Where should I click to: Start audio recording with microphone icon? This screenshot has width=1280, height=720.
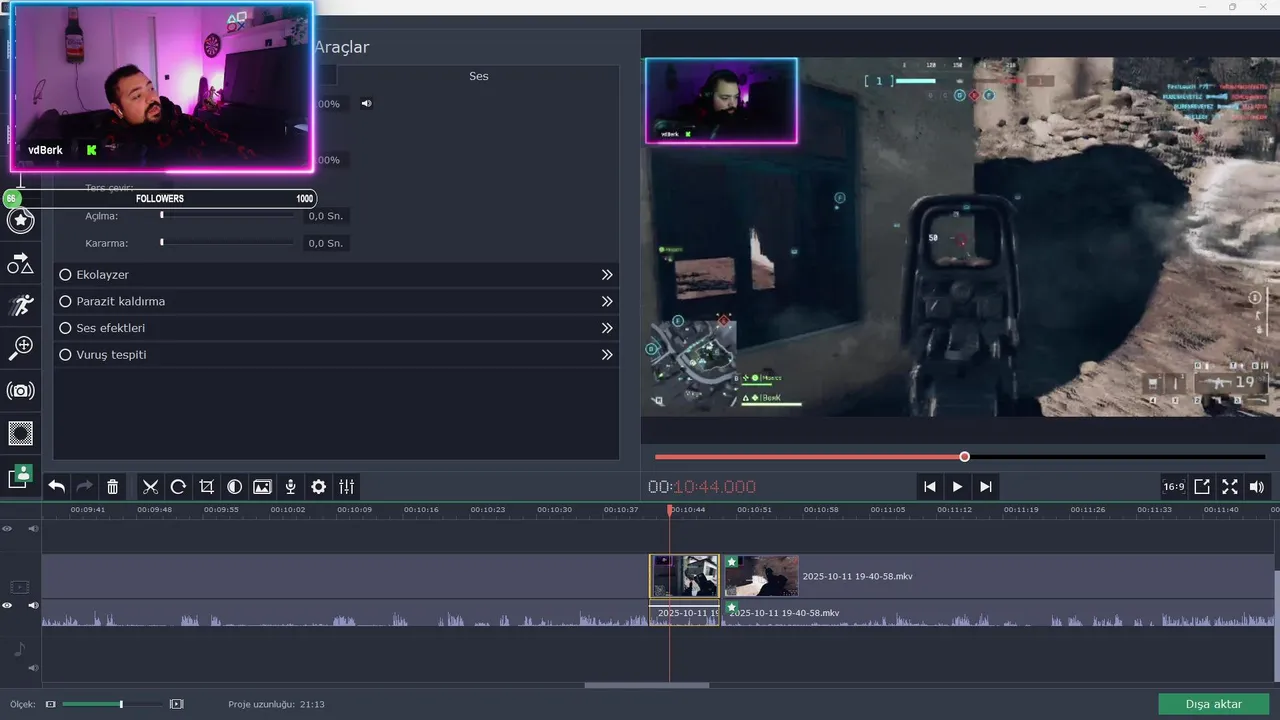(290, 487)
